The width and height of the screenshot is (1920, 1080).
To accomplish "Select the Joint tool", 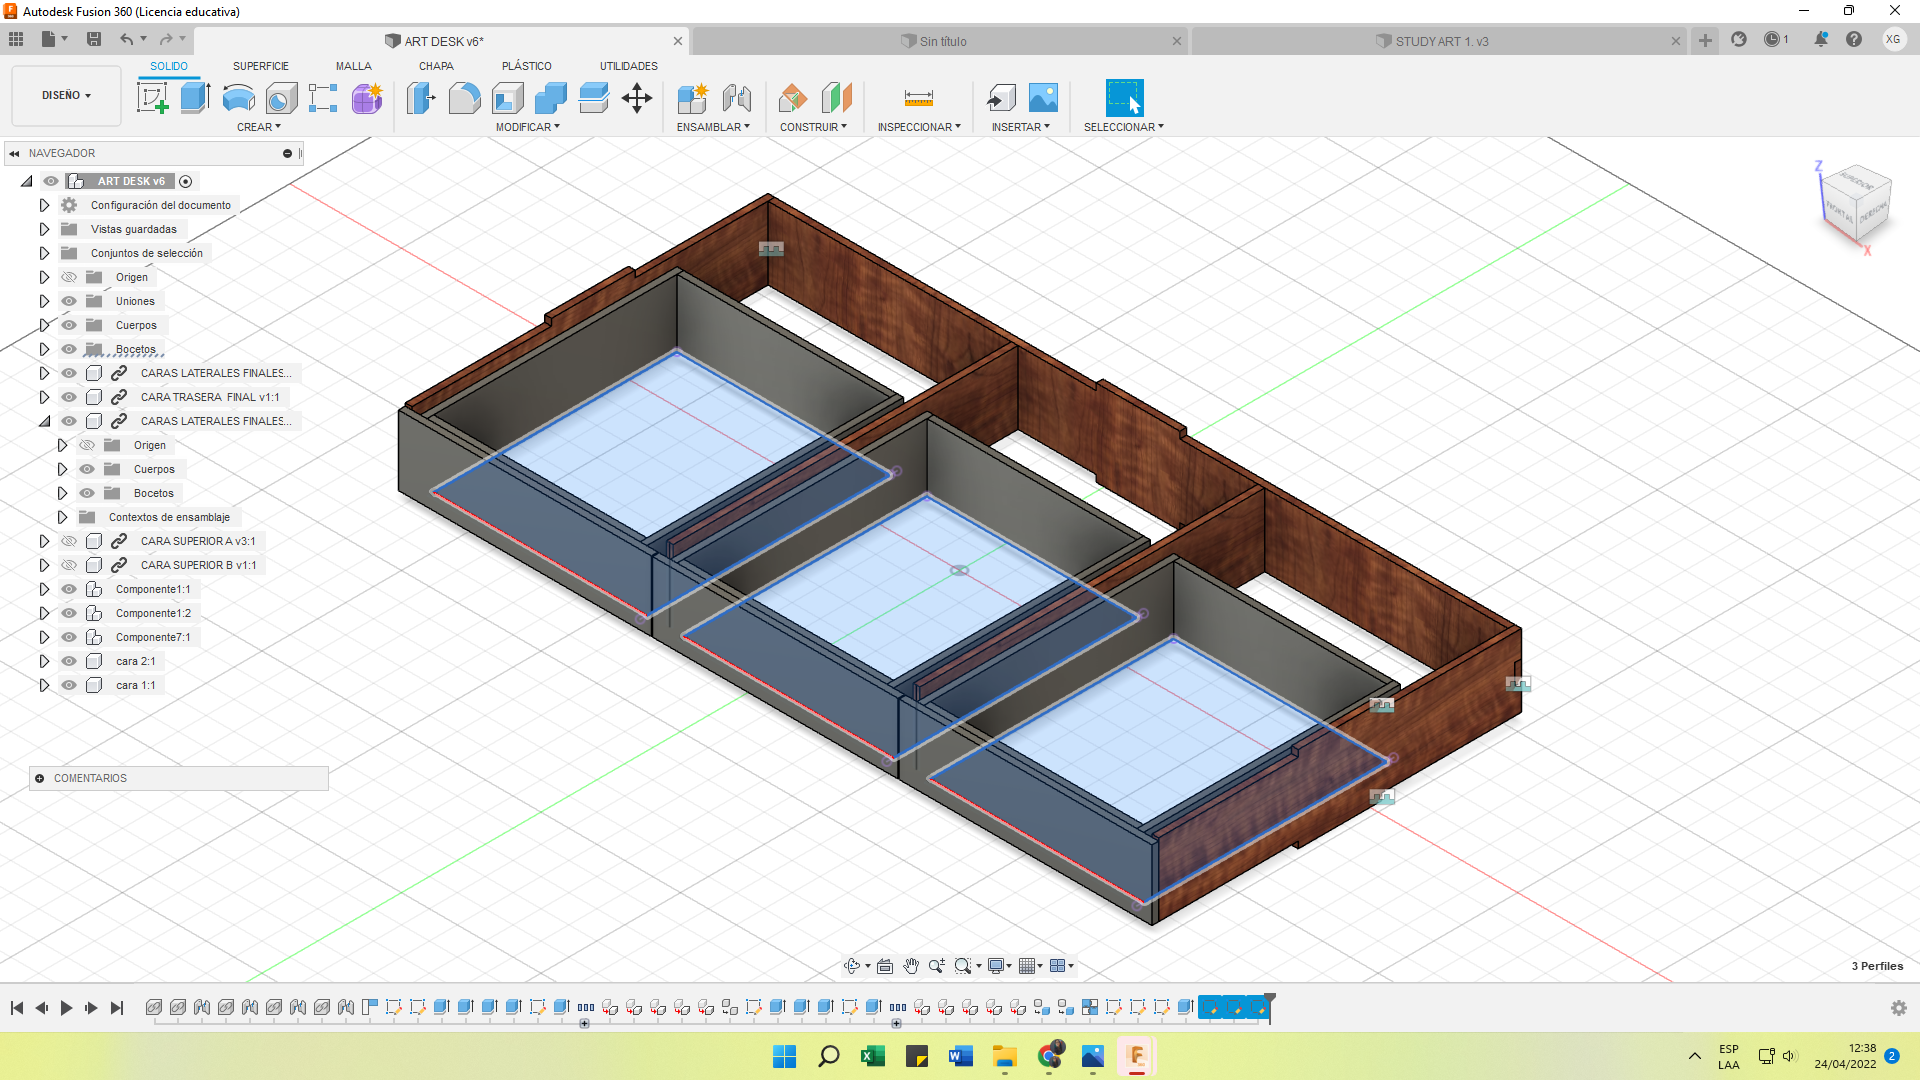I will tap(737, 98).
